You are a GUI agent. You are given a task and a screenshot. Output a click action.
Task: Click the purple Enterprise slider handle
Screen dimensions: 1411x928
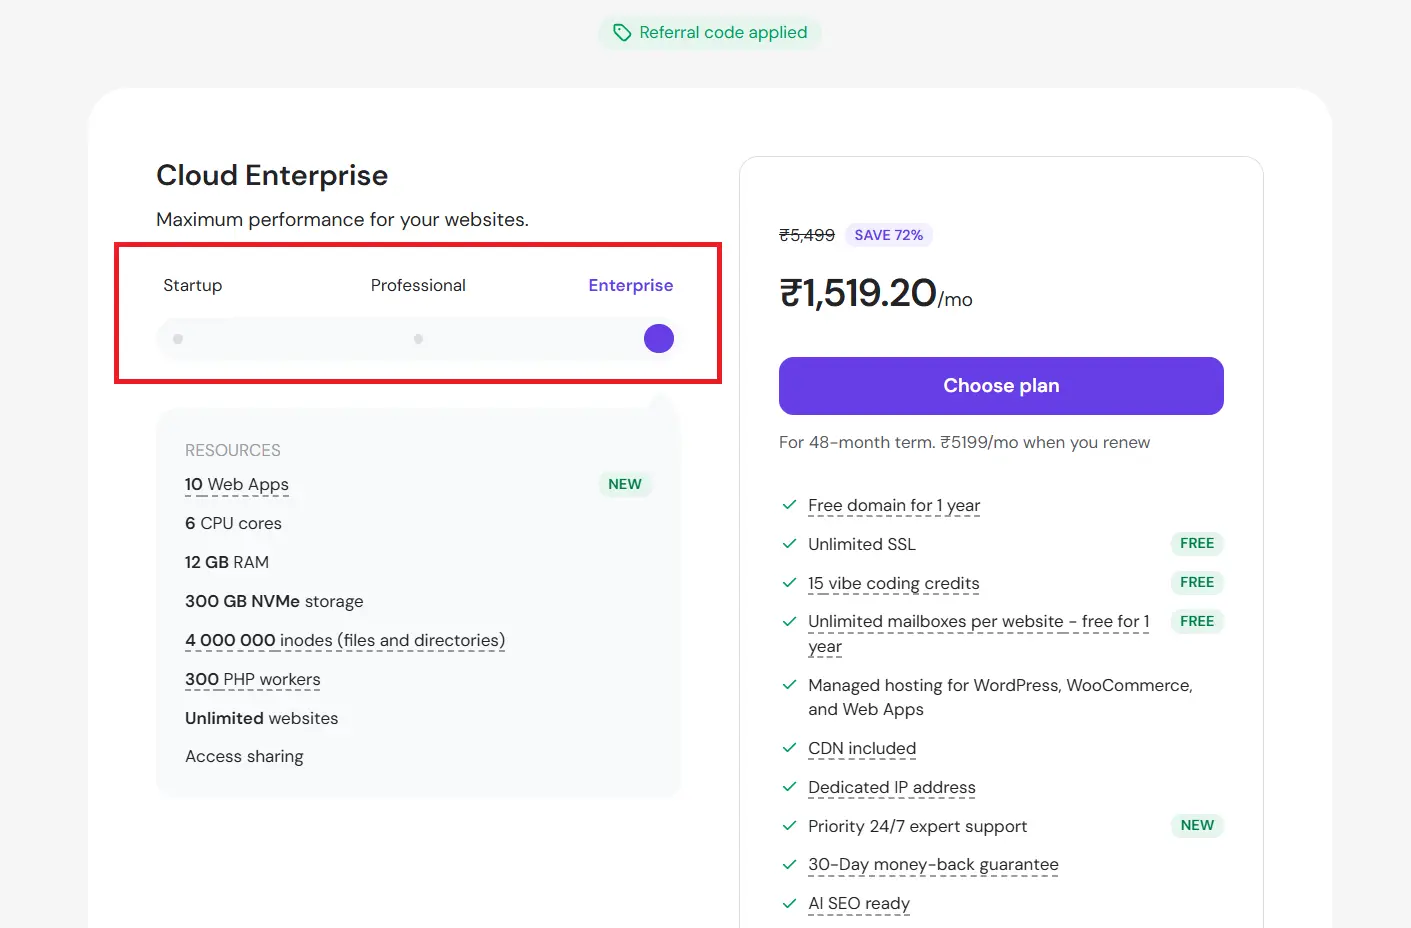coord(659,339)
